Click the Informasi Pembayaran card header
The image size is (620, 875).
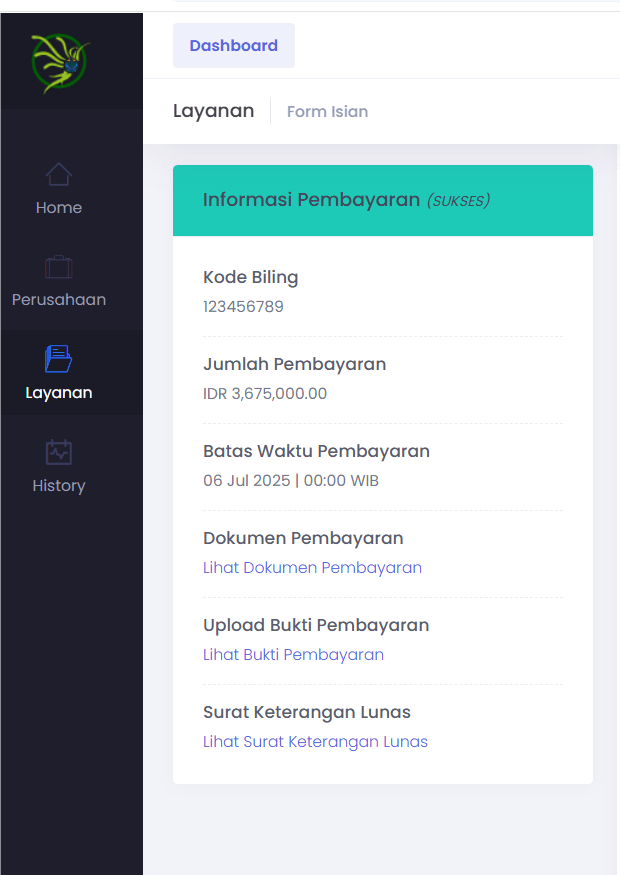tap(311, 200)
